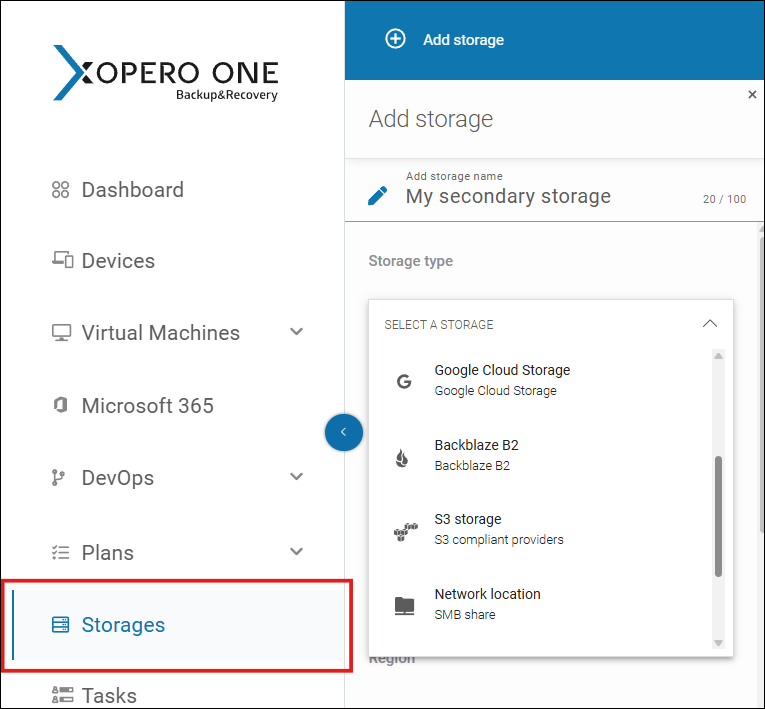
Task: Click the Xopero ONE logo
Action: click(165, 73)
